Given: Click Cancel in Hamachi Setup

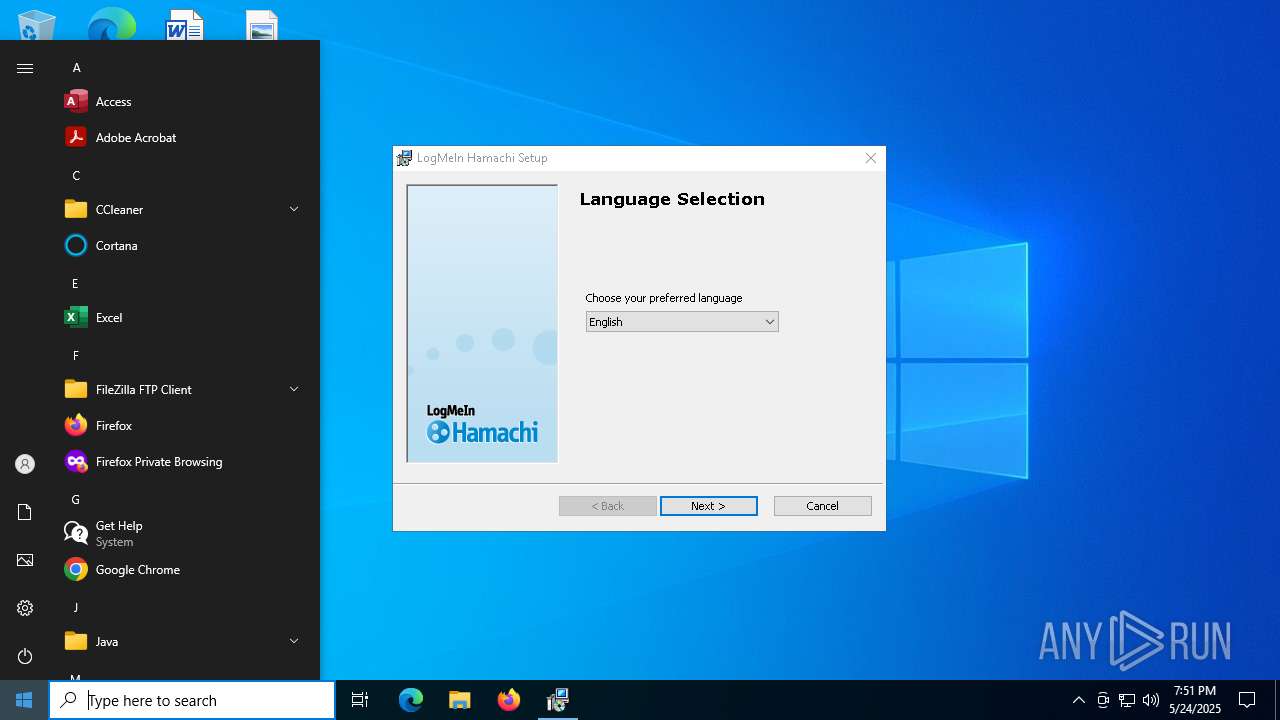Looking at the screenshot, I should [x=822, y=506].
